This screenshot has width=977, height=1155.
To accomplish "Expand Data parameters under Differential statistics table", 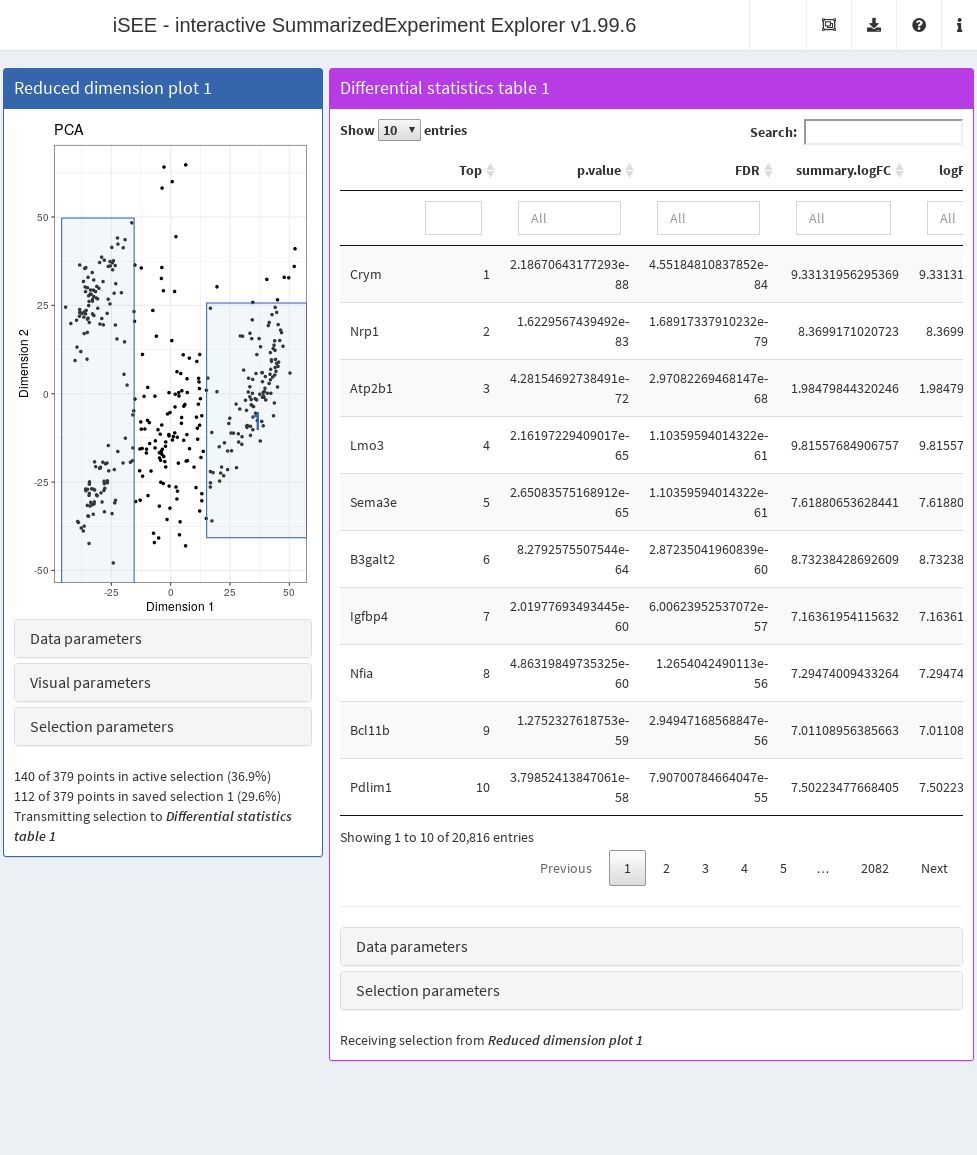I will click(651, 947).
